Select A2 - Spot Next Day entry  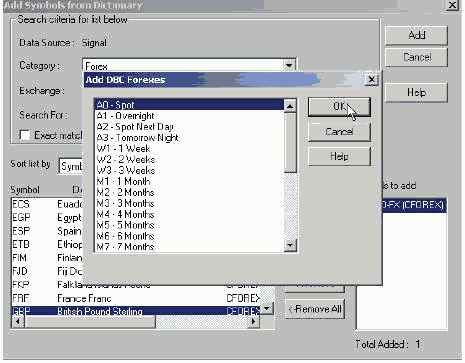[189, 127]
